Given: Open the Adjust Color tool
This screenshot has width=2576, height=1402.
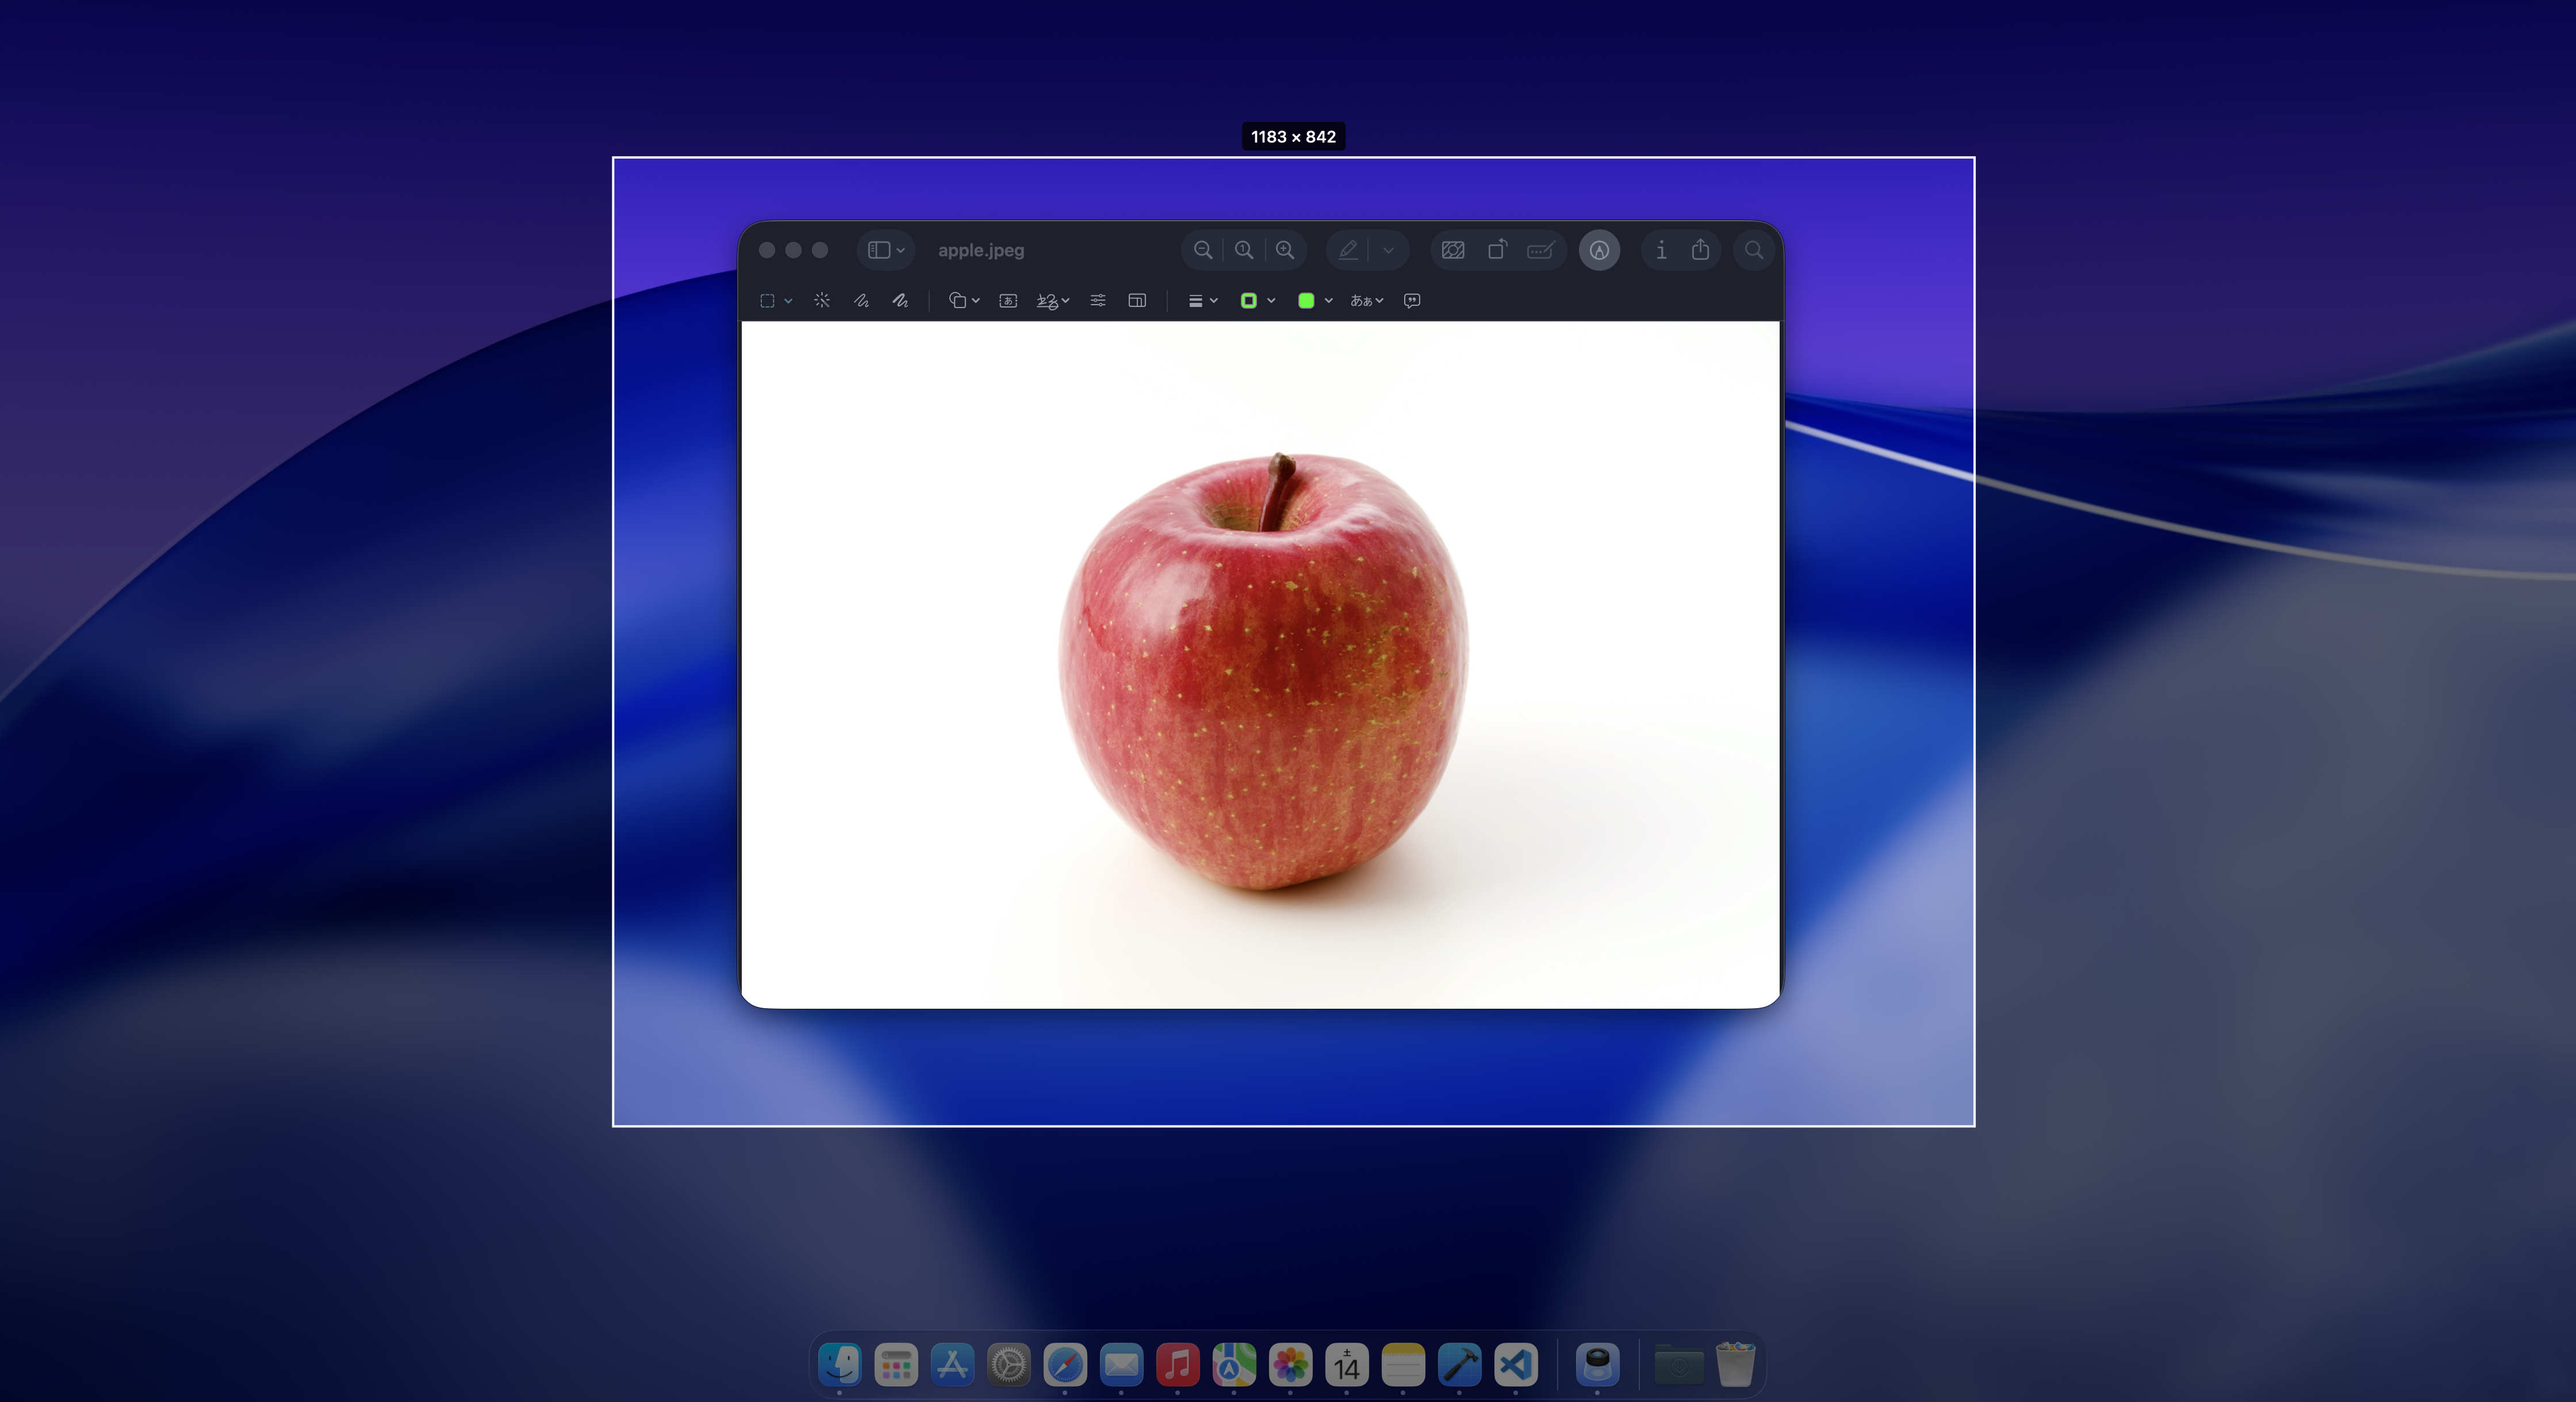Looking at the screenshot, I should tap(1098, 300).
